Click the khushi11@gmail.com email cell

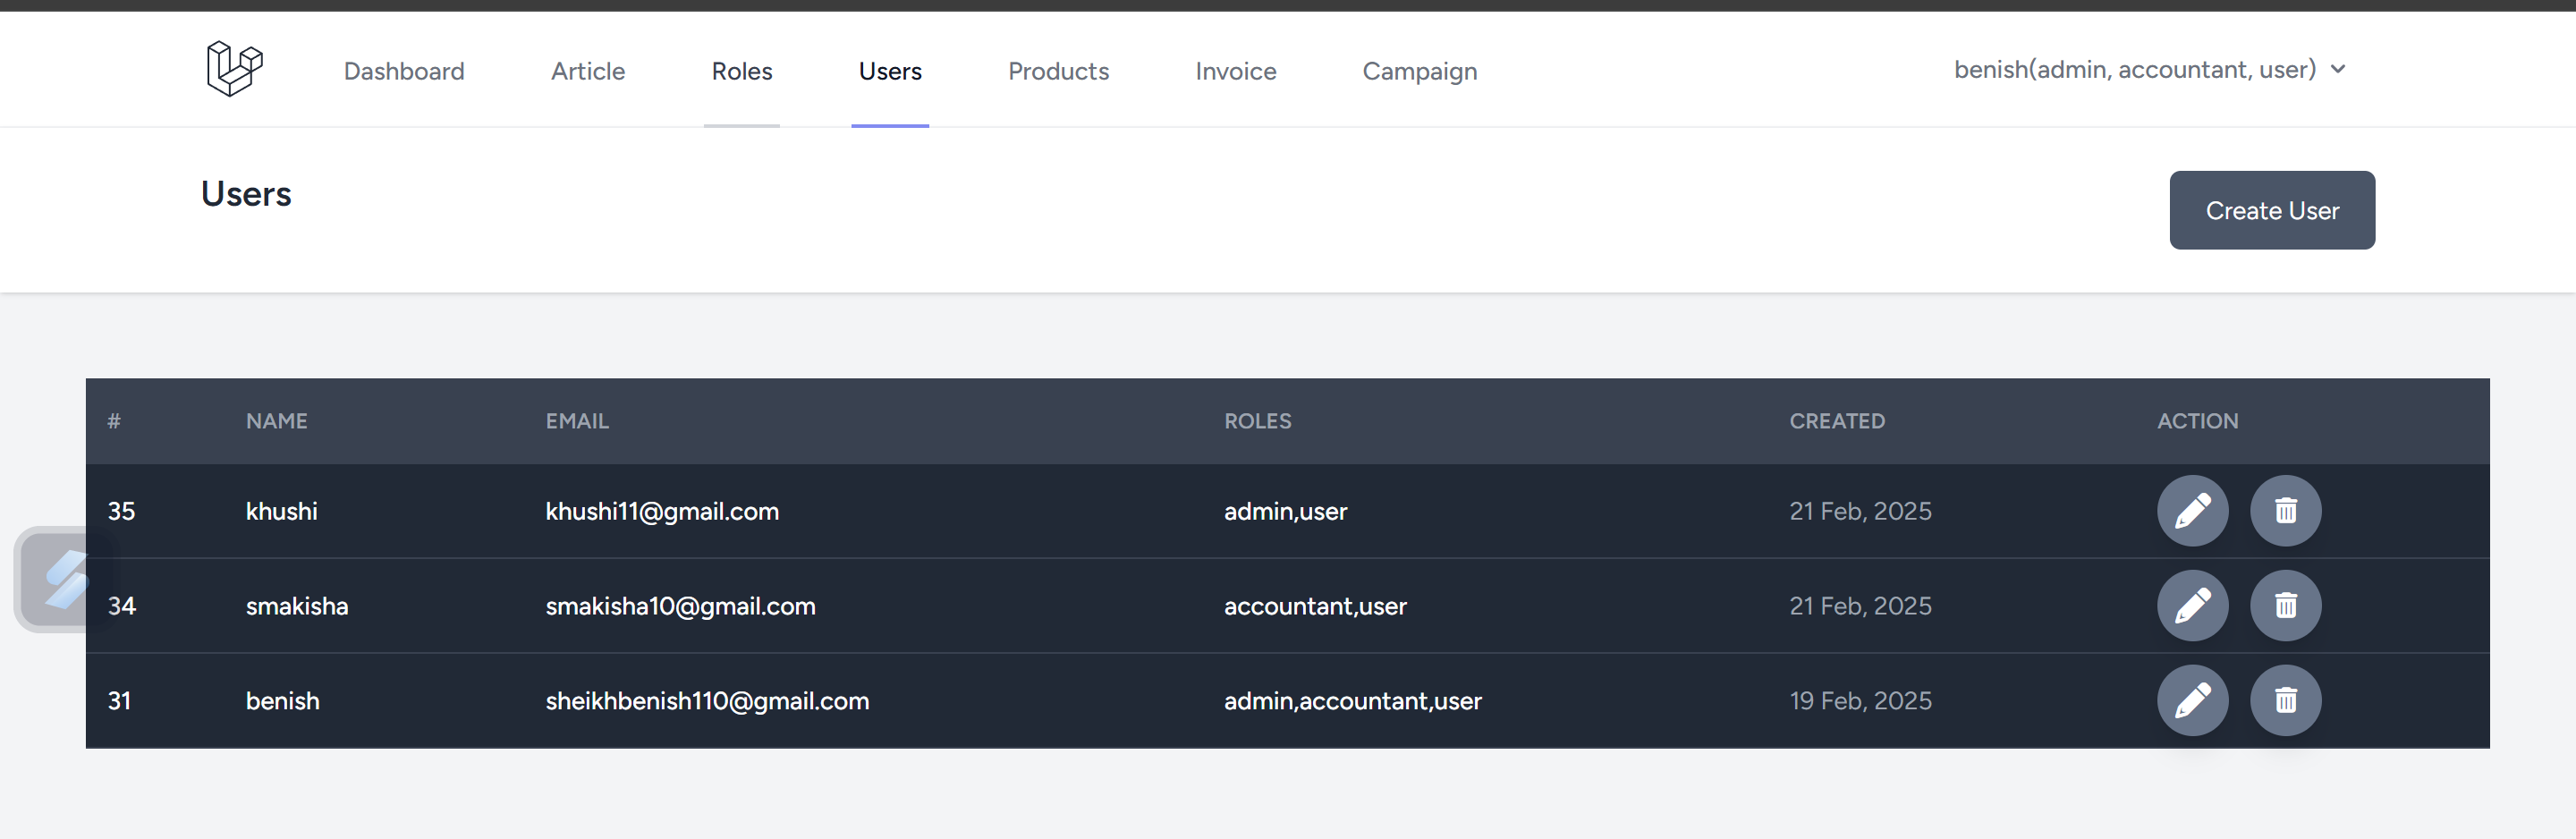click(661, 511)
